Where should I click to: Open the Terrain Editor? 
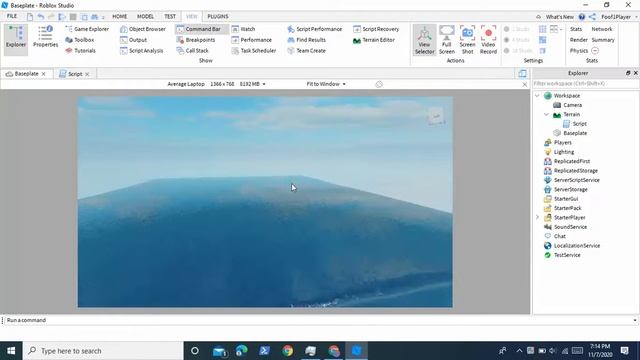374,40
